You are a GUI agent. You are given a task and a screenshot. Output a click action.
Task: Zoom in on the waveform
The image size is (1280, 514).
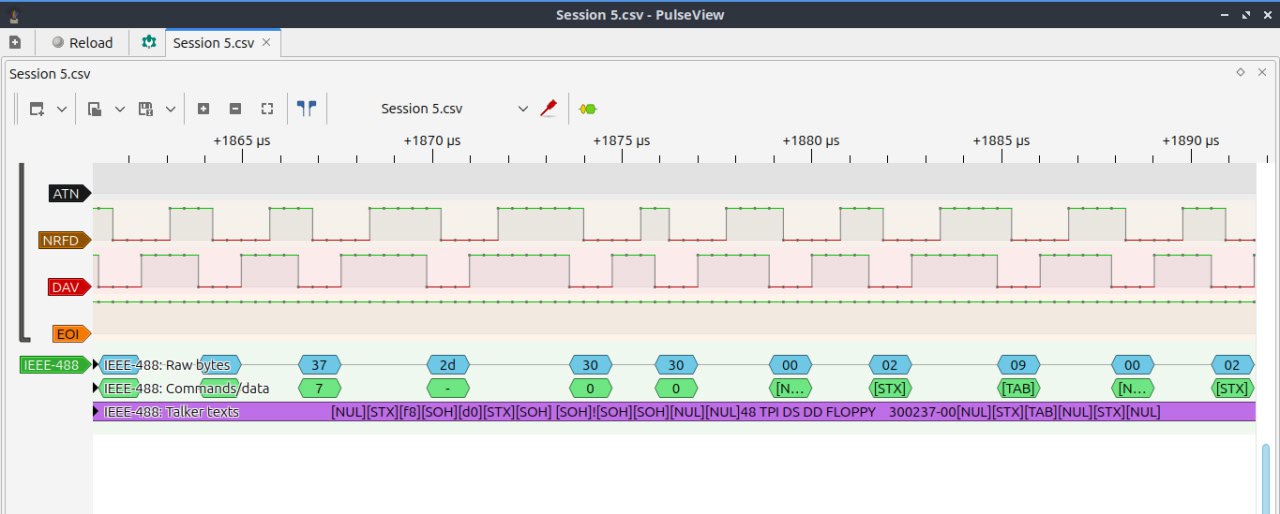(x=203, y=109)
